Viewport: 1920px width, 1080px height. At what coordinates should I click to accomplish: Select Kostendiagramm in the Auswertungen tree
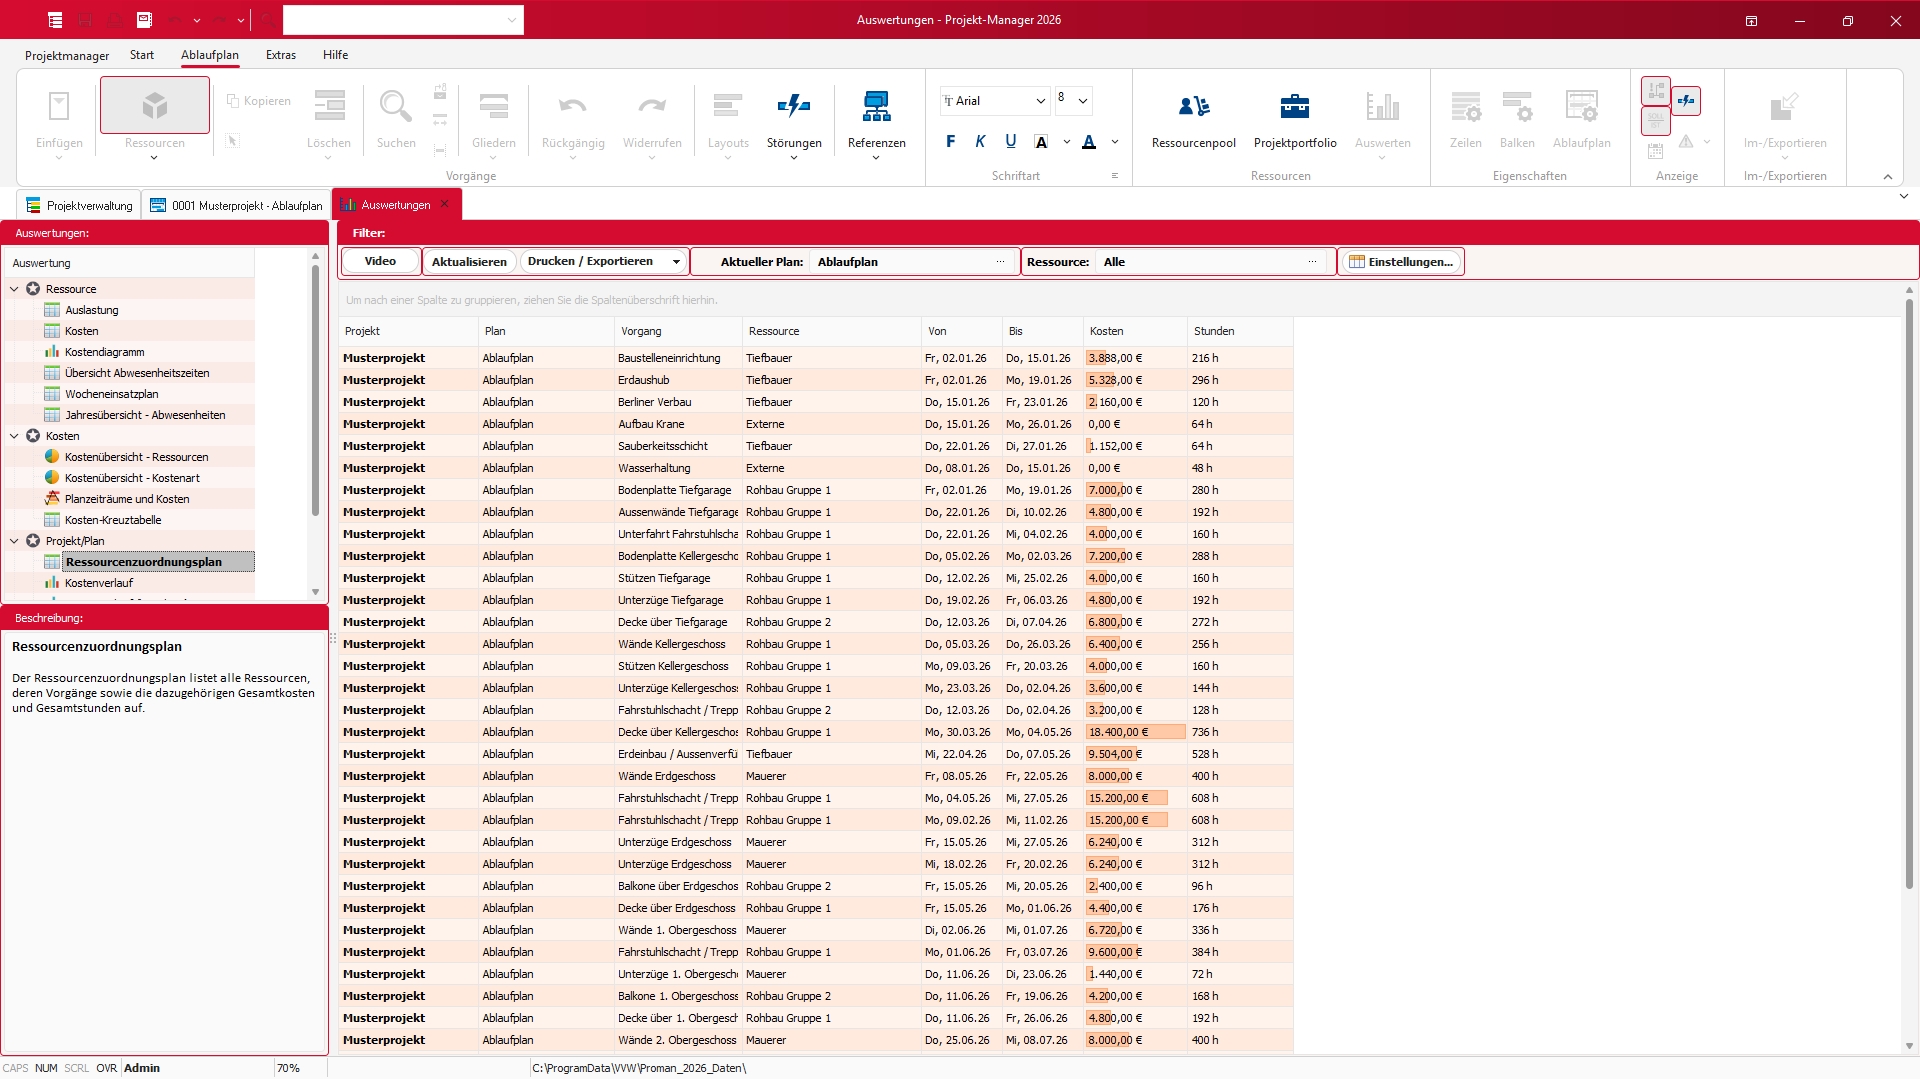point(104,352)
